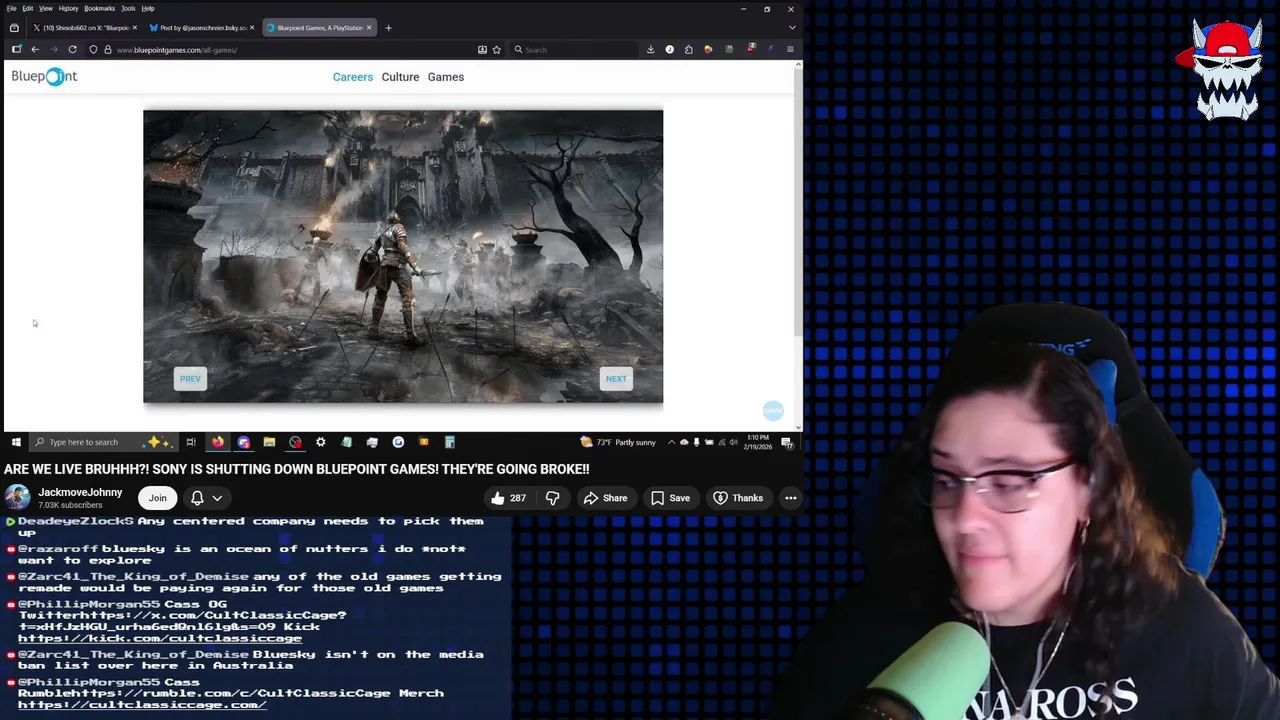Click the Demon's Souls slideshow image
The image size is (1280, 720).
pyautogui.click(x=403, y=256)
